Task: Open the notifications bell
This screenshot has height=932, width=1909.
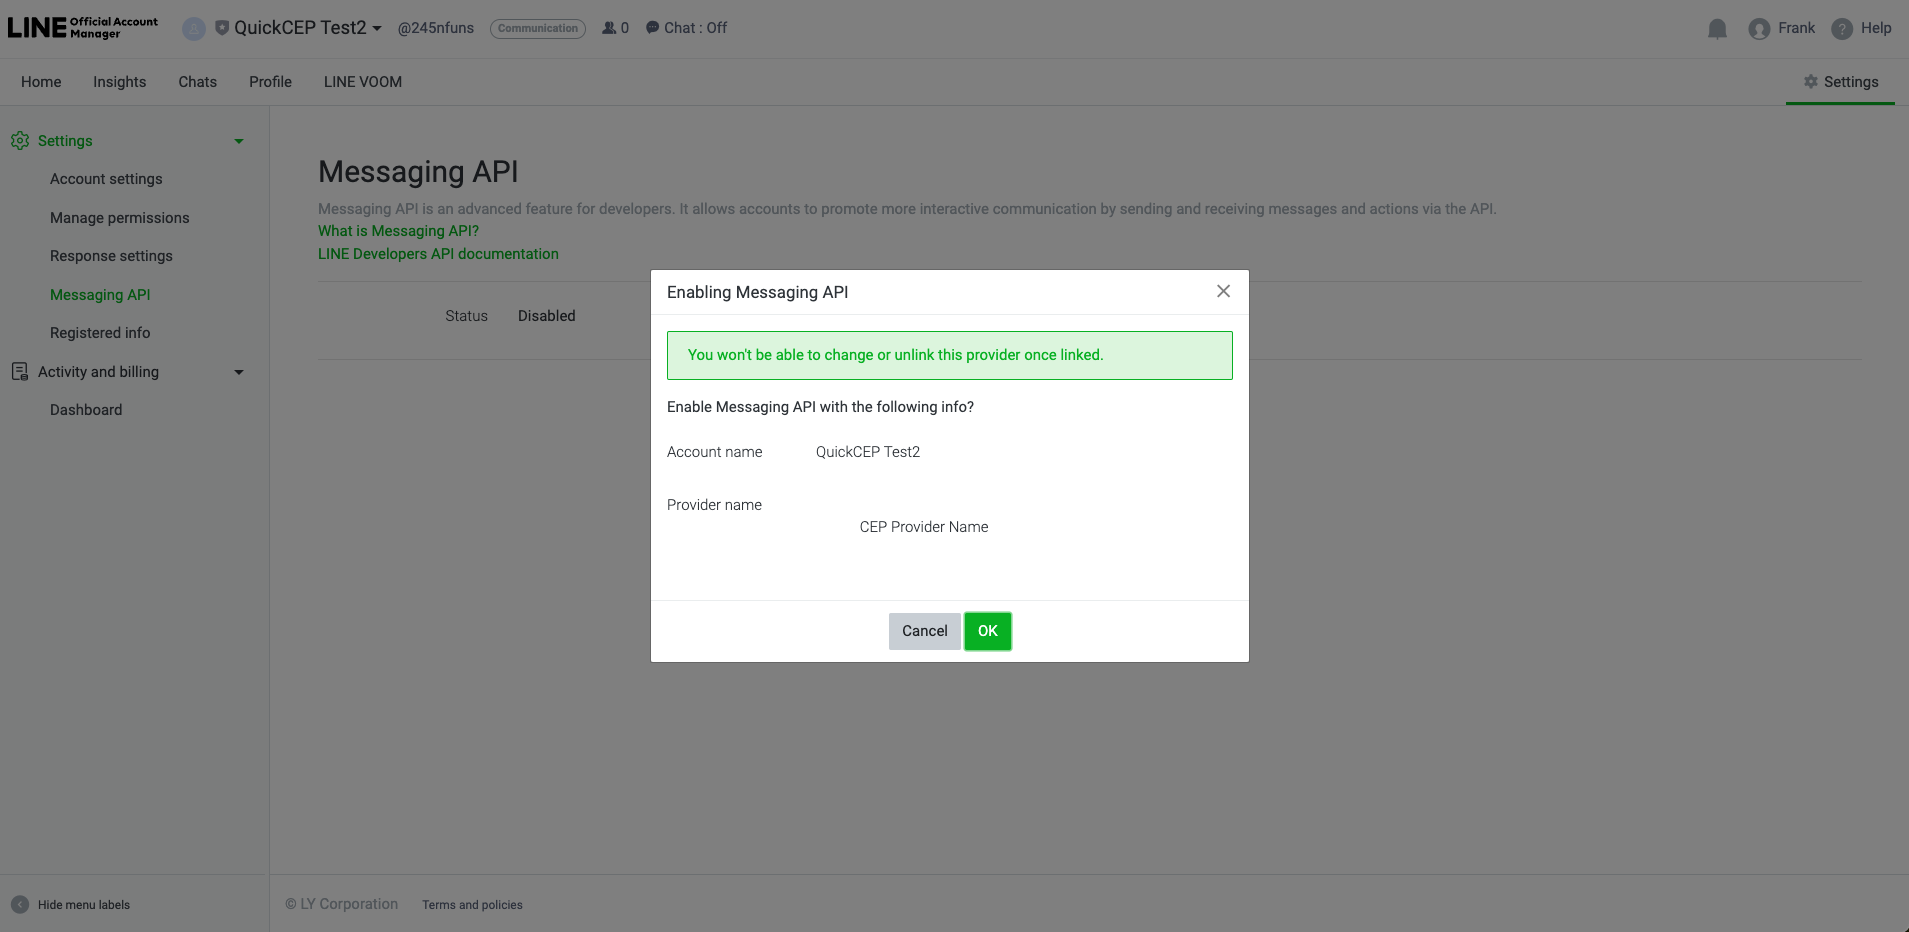Action: [1718, 29]
